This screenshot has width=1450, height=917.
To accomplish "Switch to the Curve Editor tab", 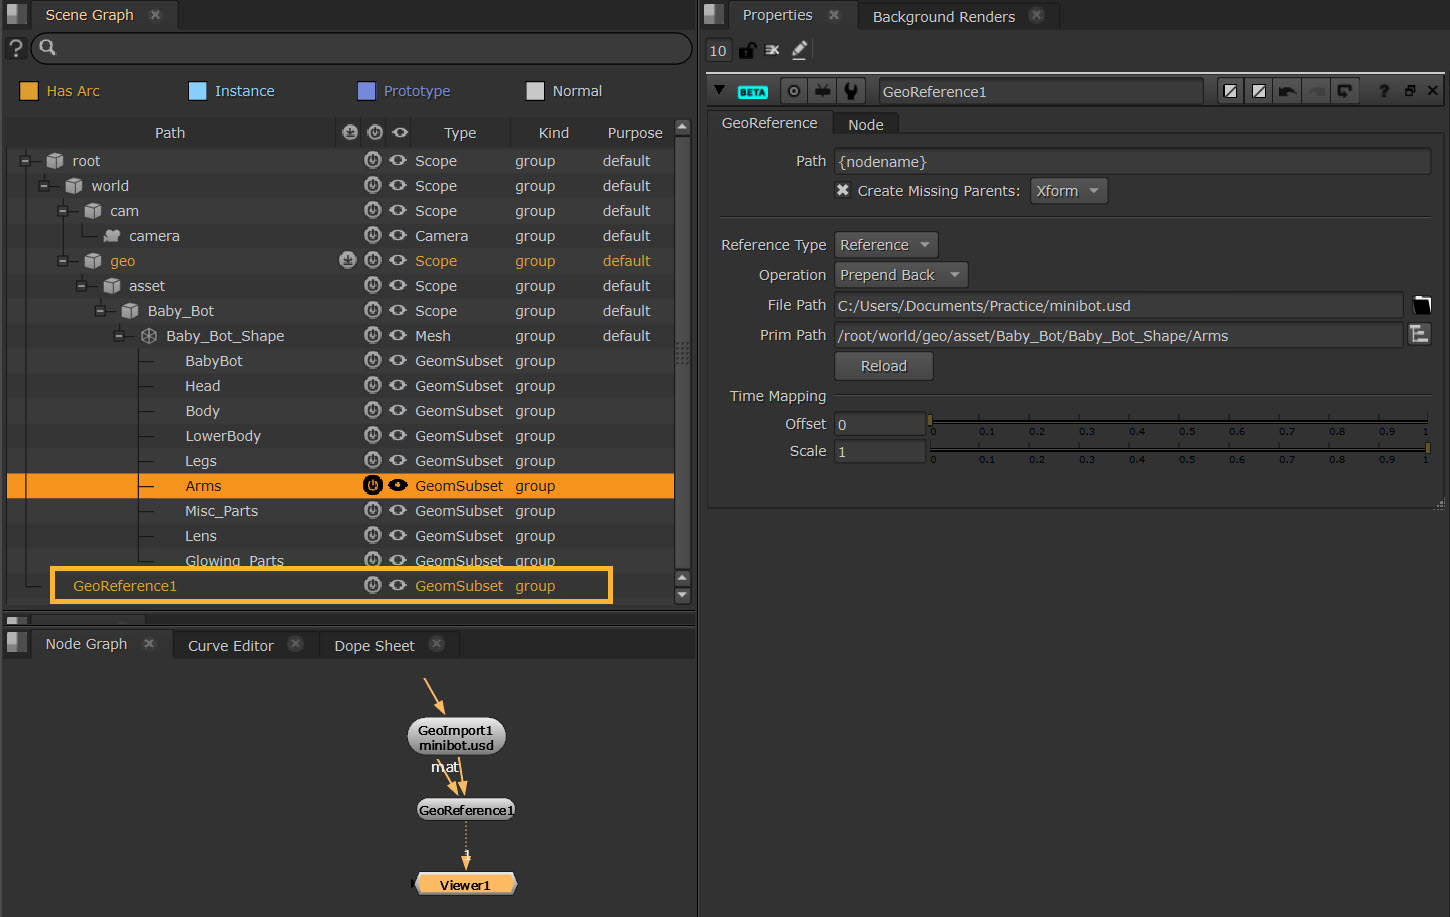I will click(x=230, y=645).
